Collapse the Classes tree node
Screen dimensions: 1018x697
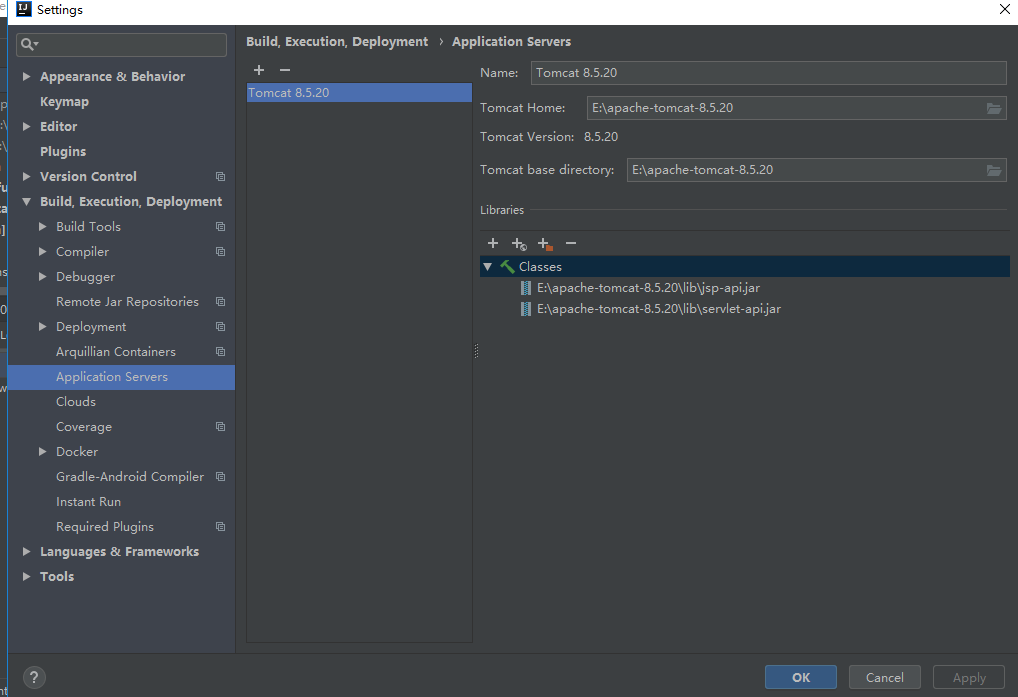tap(488, 266)
